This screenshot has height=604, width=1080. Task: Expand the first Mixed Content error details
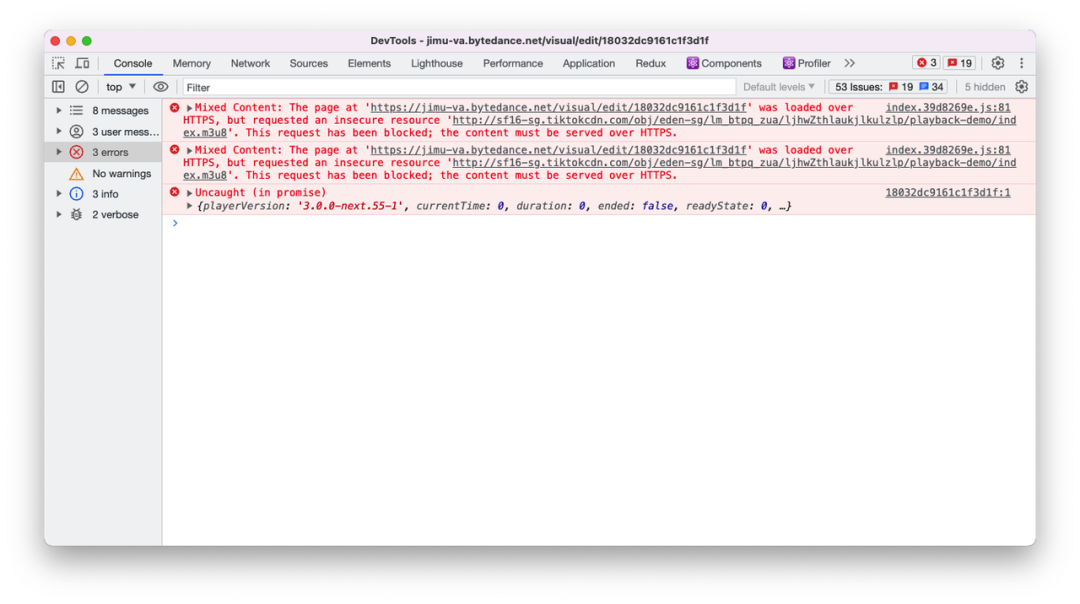[x=189, y=108]
